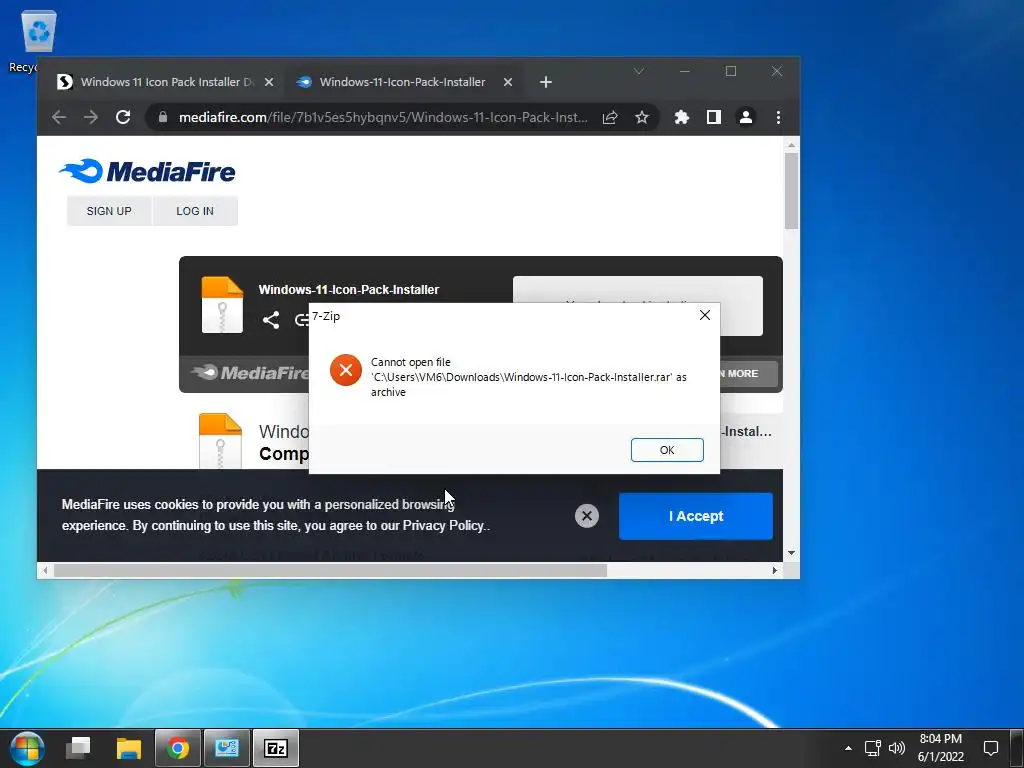View site security lock info
The image size is (1024, 768).
click(163, 118)
